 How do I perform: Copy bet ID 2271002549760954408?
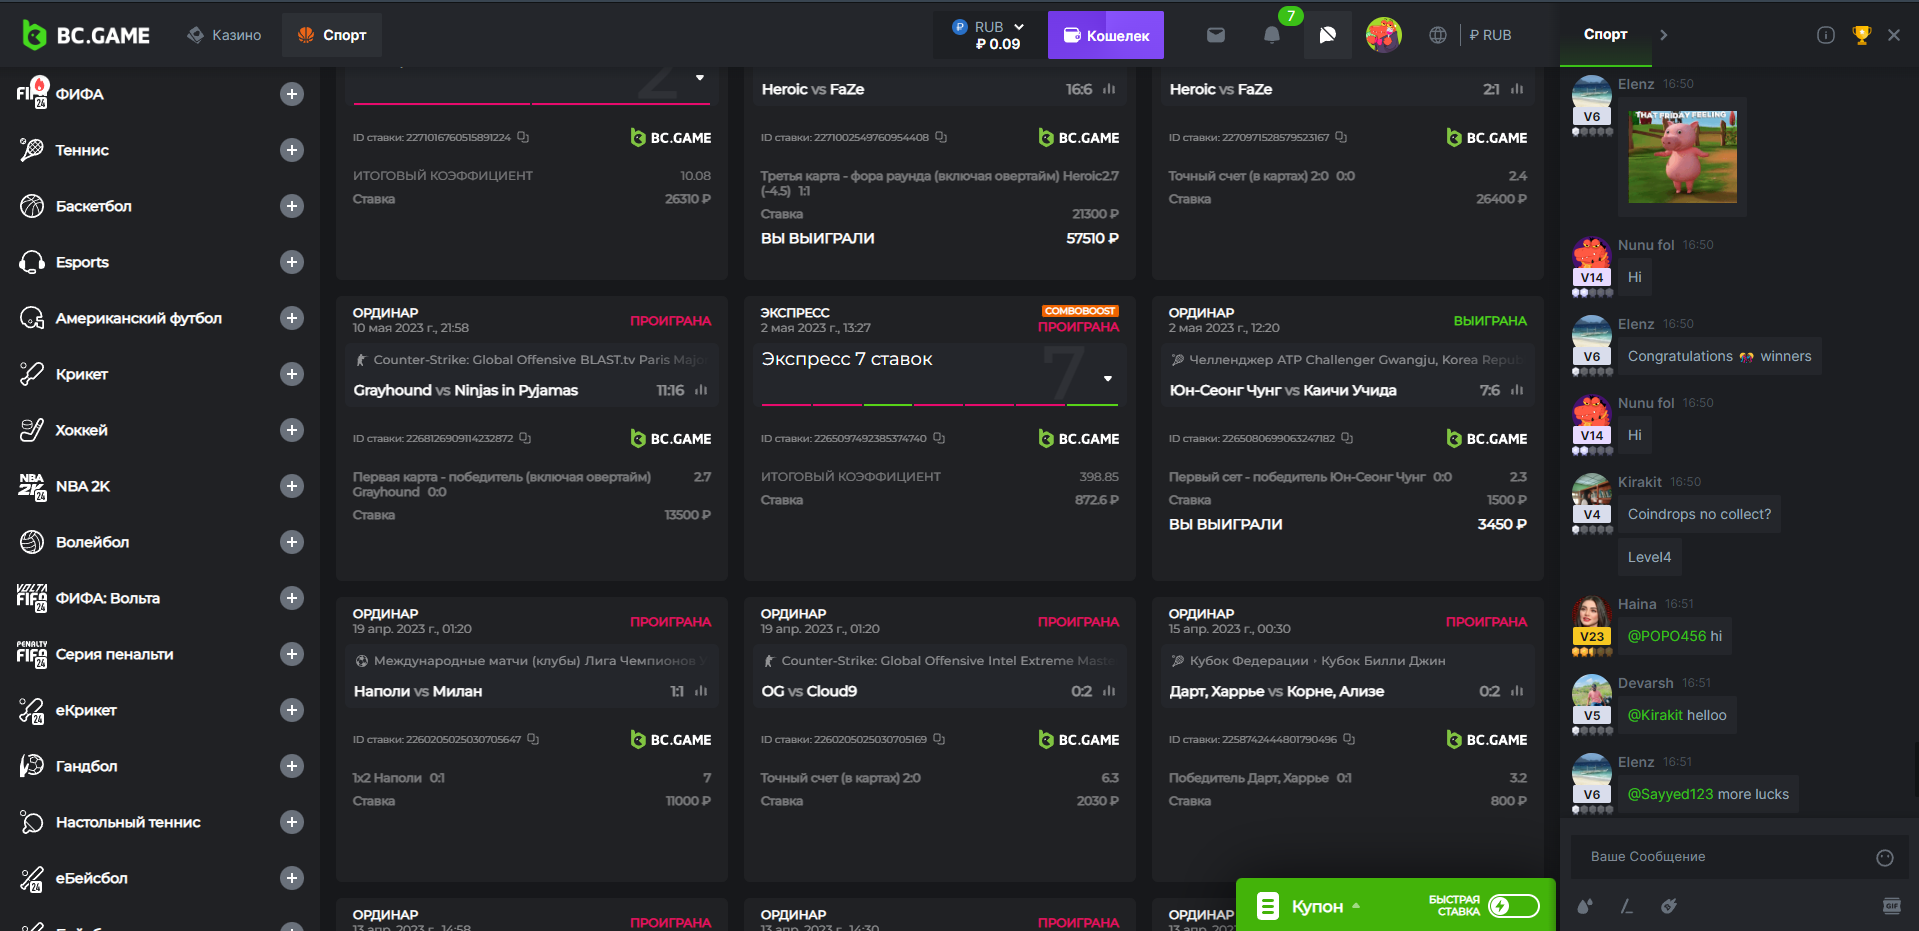click(941, 137)
